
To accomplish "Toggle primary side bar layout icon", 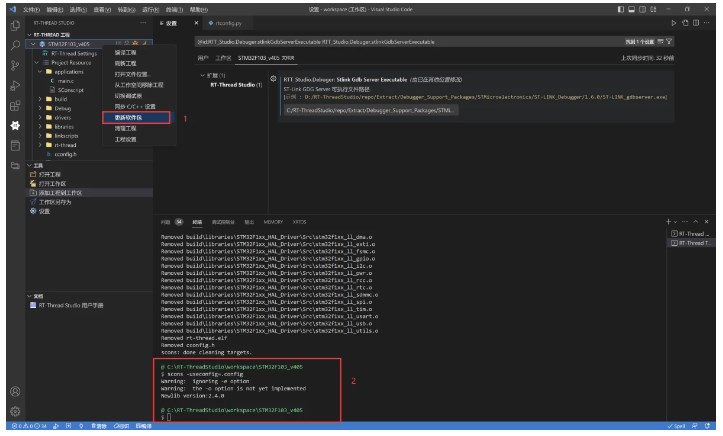I will (x=621, y=9).
